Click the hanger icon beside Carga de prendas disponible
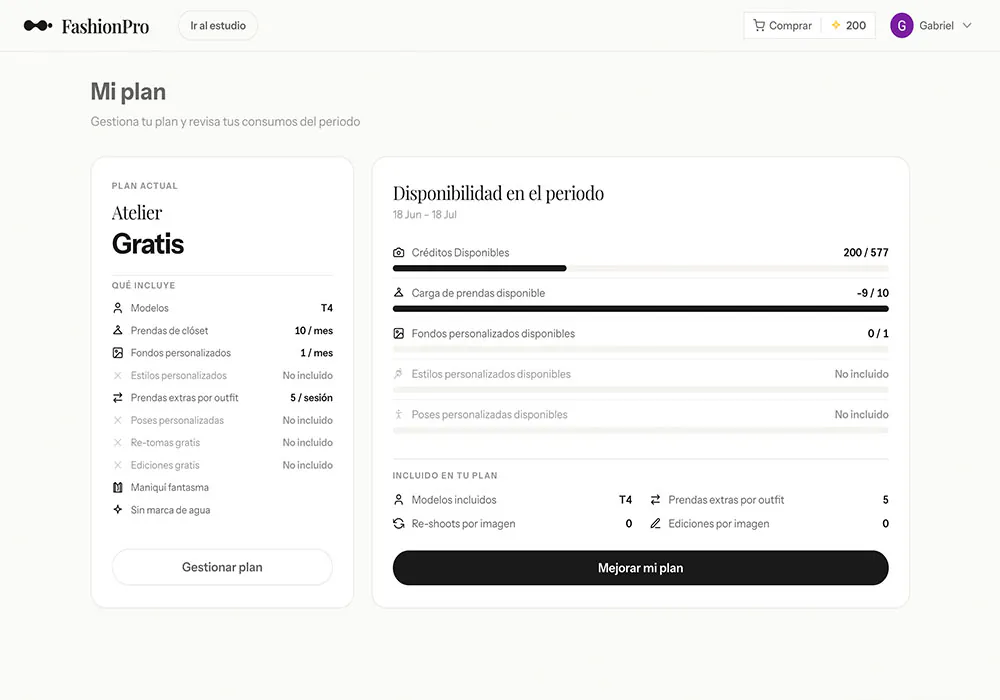Image resolution: width=1000 pixels, height=700 pixels. pyautogui.click(x=399, y=293)
